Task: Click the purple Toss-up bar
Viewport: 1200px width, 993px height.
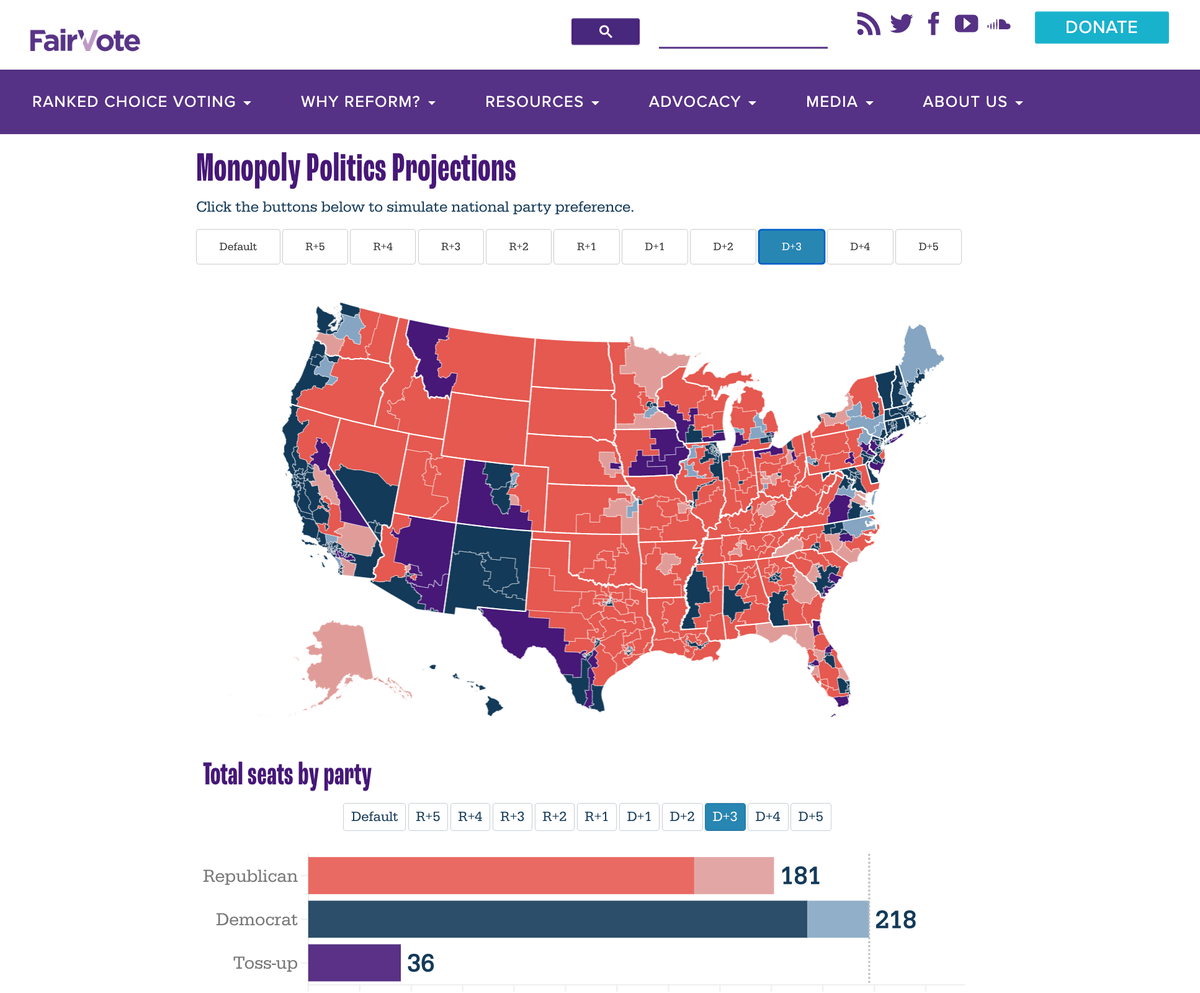Action: point(354,963)
